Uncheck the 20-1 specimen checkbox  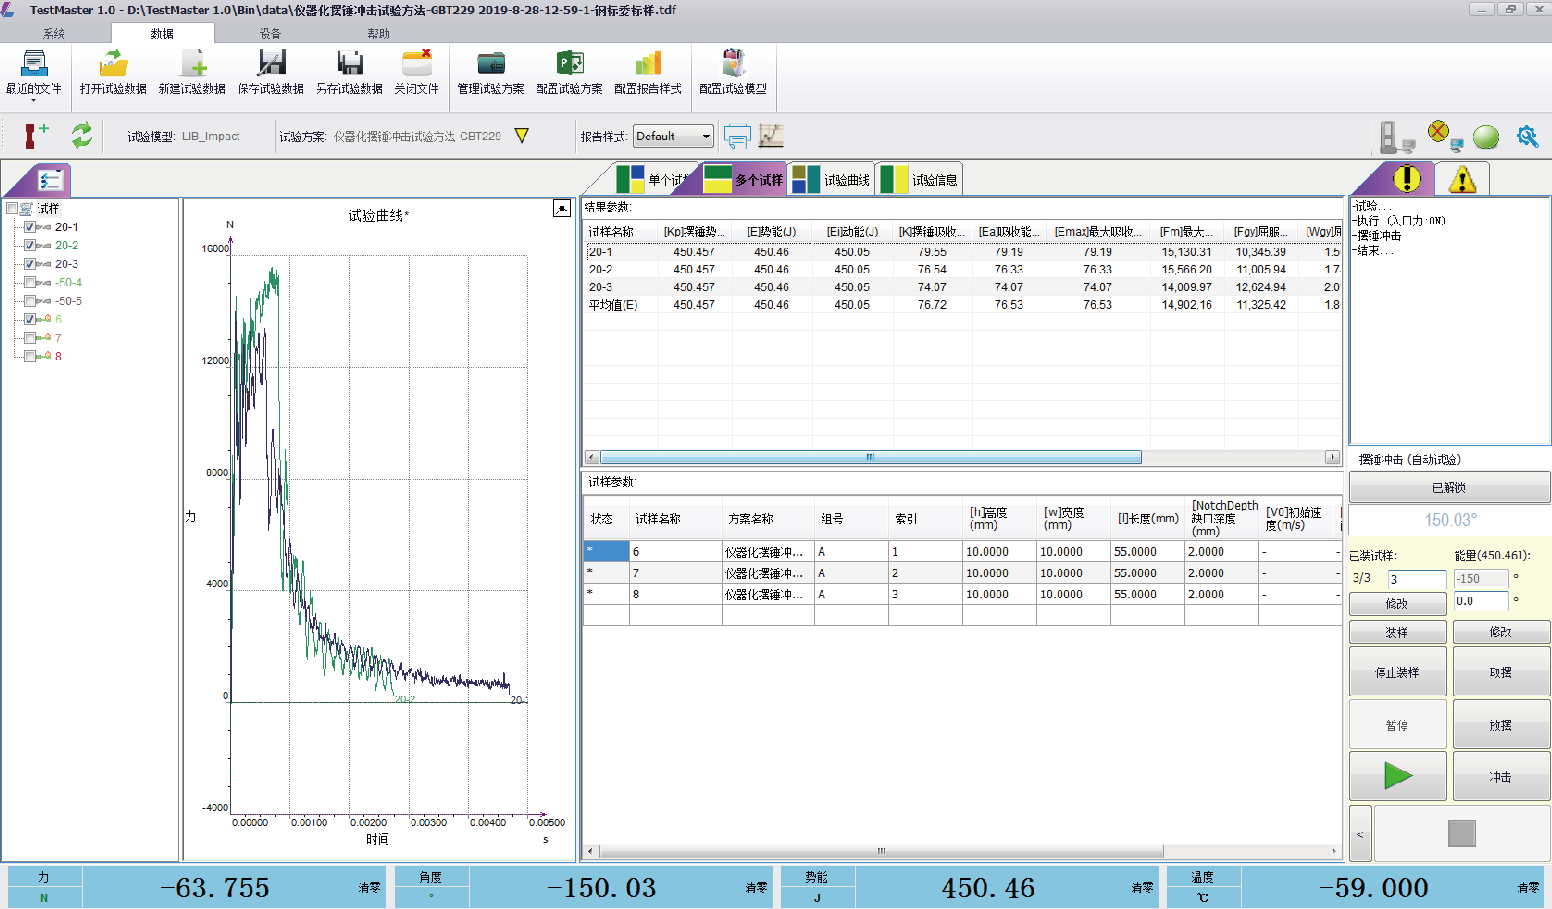point(30,227)
